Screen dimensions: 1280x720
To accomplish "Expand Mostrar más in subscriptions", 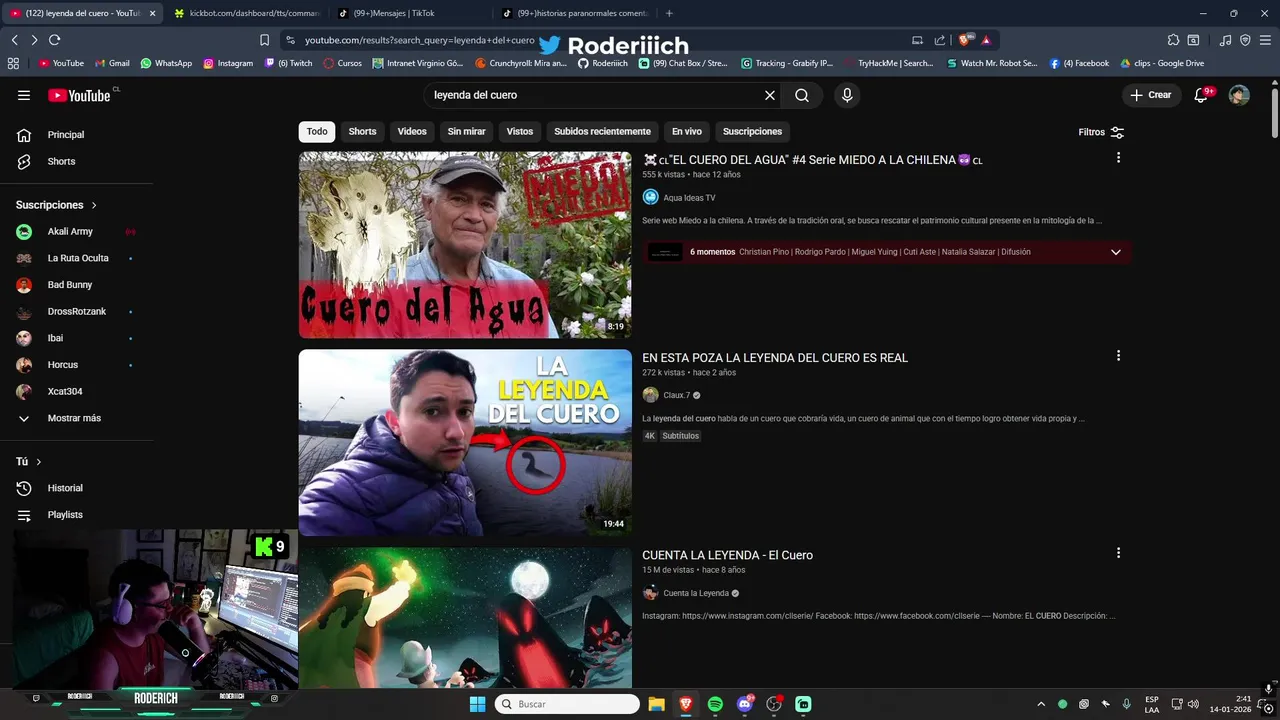I will (76, 418).
